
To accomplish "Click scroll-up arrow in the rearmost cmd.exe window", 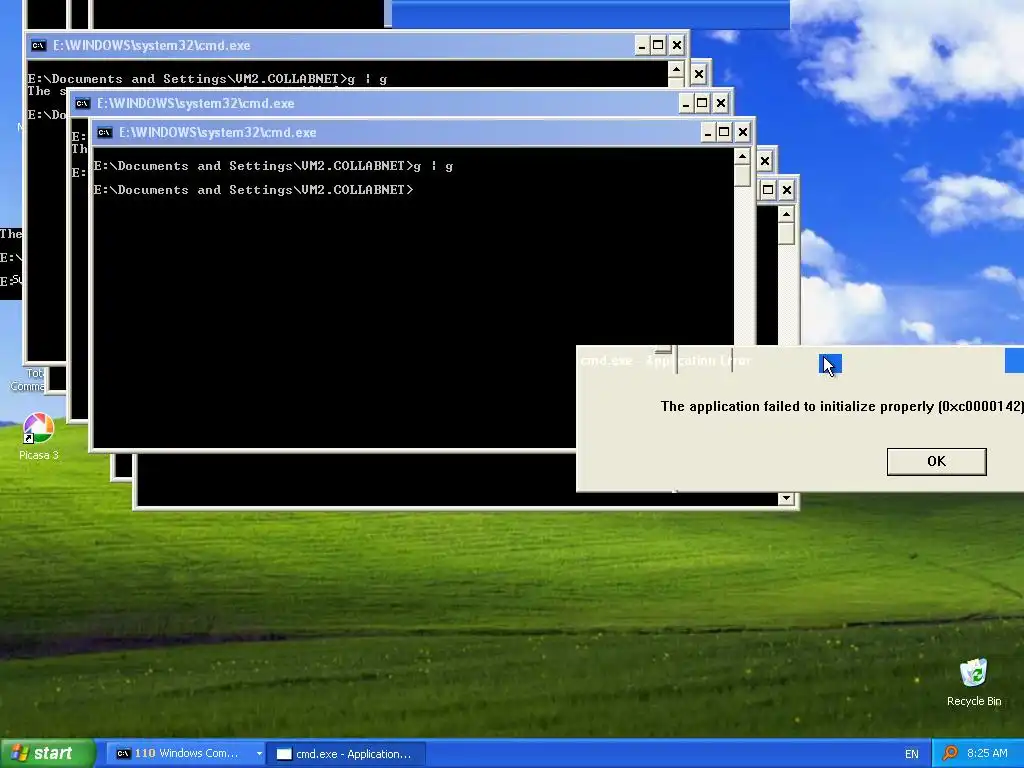I will coord(676,69).
